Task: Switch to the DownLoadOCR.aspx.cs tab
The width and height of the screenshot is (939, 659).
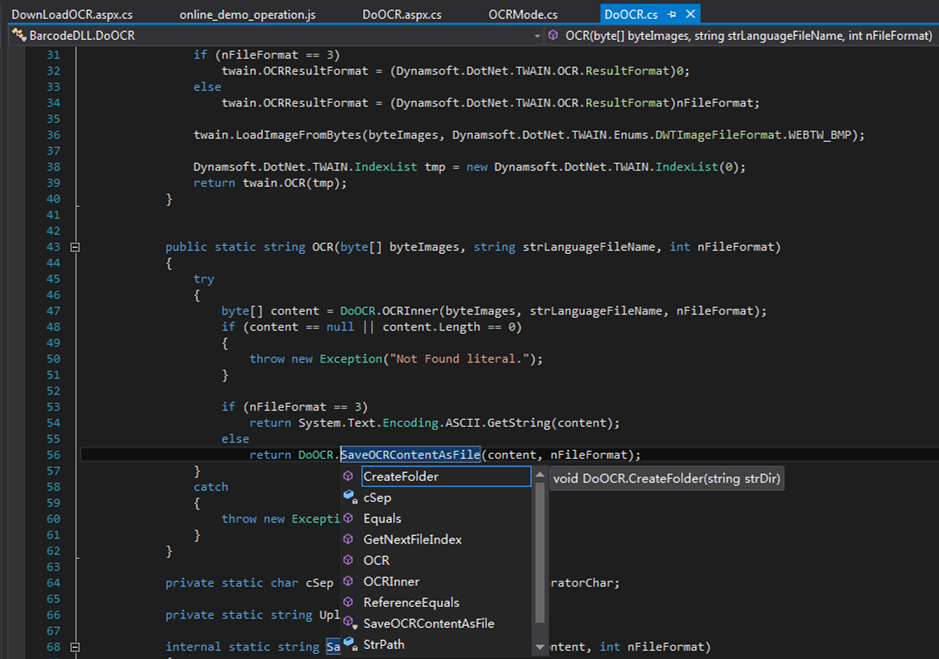Action: pos(71,15)
